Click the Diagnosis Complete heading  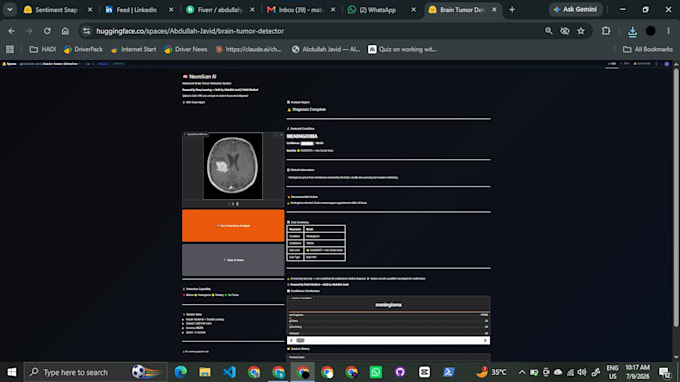tap(309, 110)
